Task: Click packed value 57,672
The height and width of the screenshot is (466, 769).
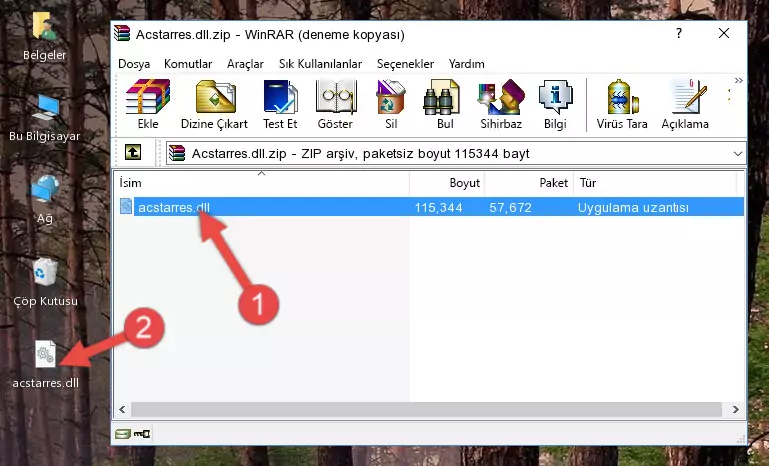Action: coord(510,207)
